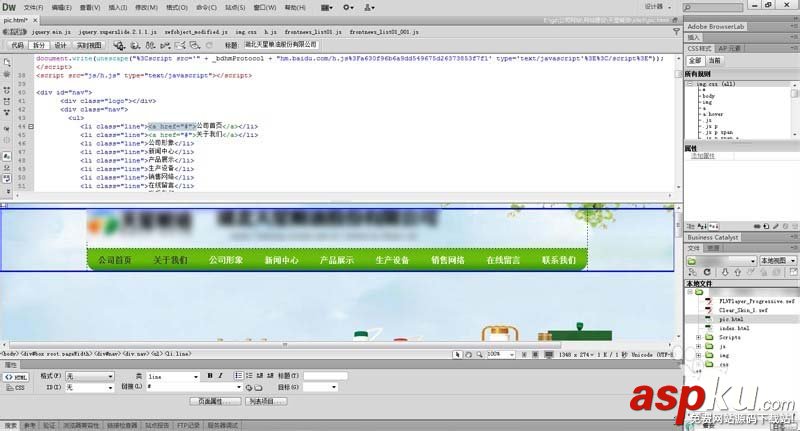Image resolution: width=800 pixels, height=431 pixels.
Task: Click the Live View button
Action: pos(89,45)
